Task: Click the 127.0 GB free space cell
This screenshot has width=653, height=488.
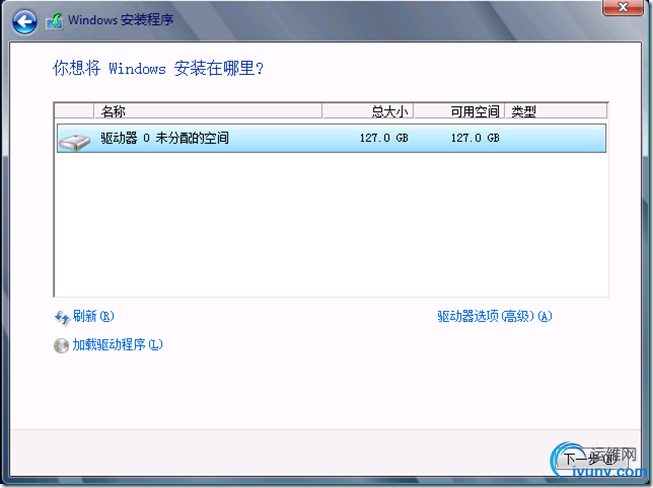Action: point(475,138)
